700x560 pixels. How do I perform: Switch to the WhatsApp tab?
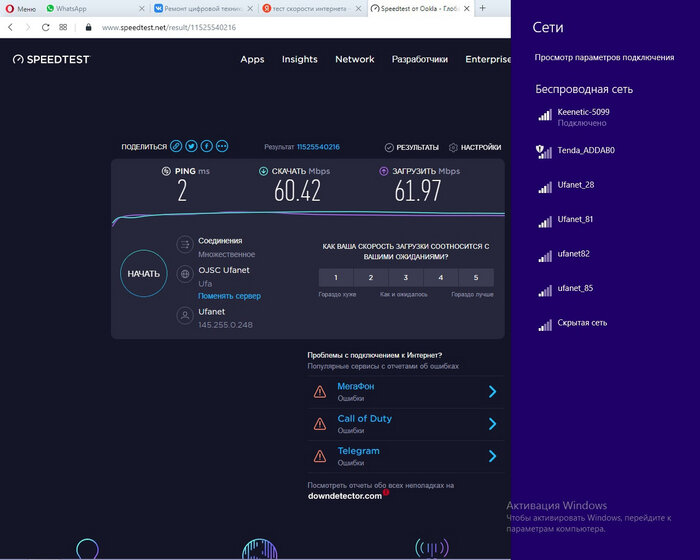tap(96, 8)
